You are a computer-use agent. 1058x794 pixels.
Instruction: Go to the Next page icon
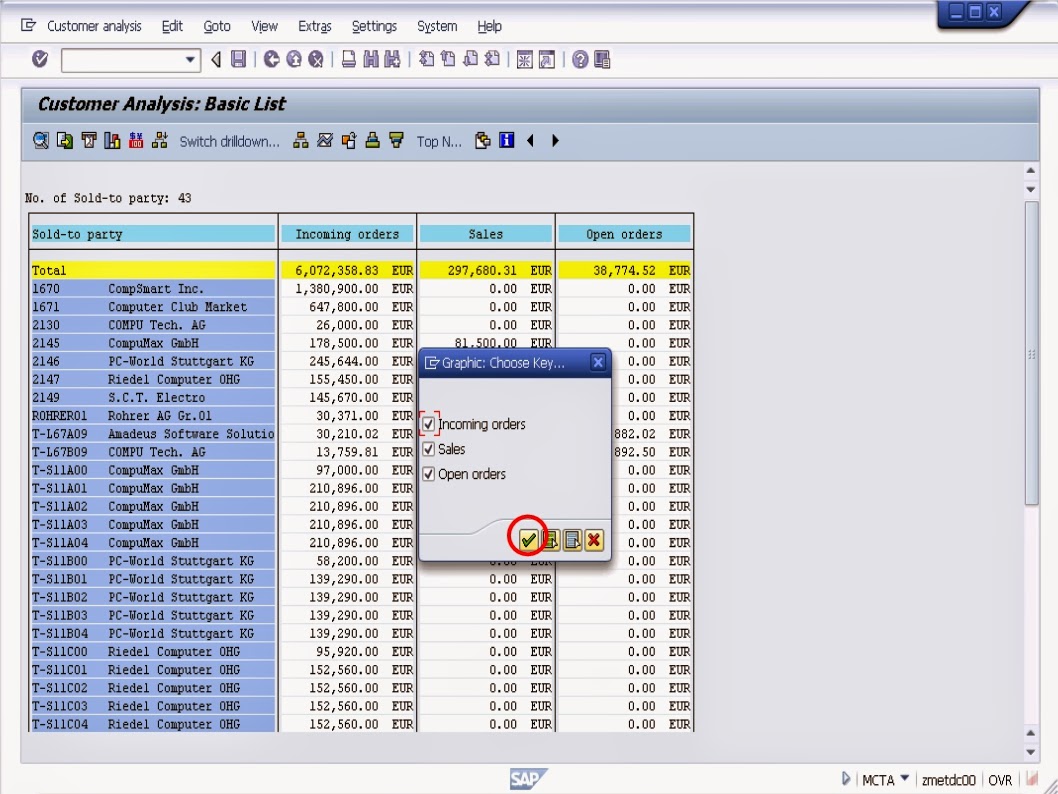[x=470, y=59]
